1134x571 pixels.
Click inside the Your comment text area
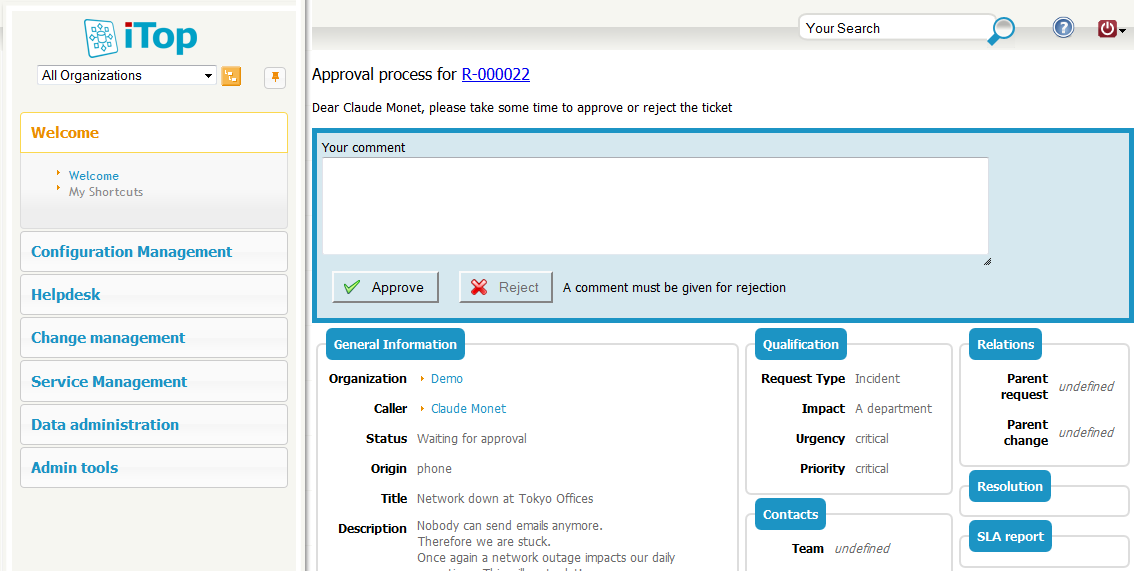(x=655, y=206)
